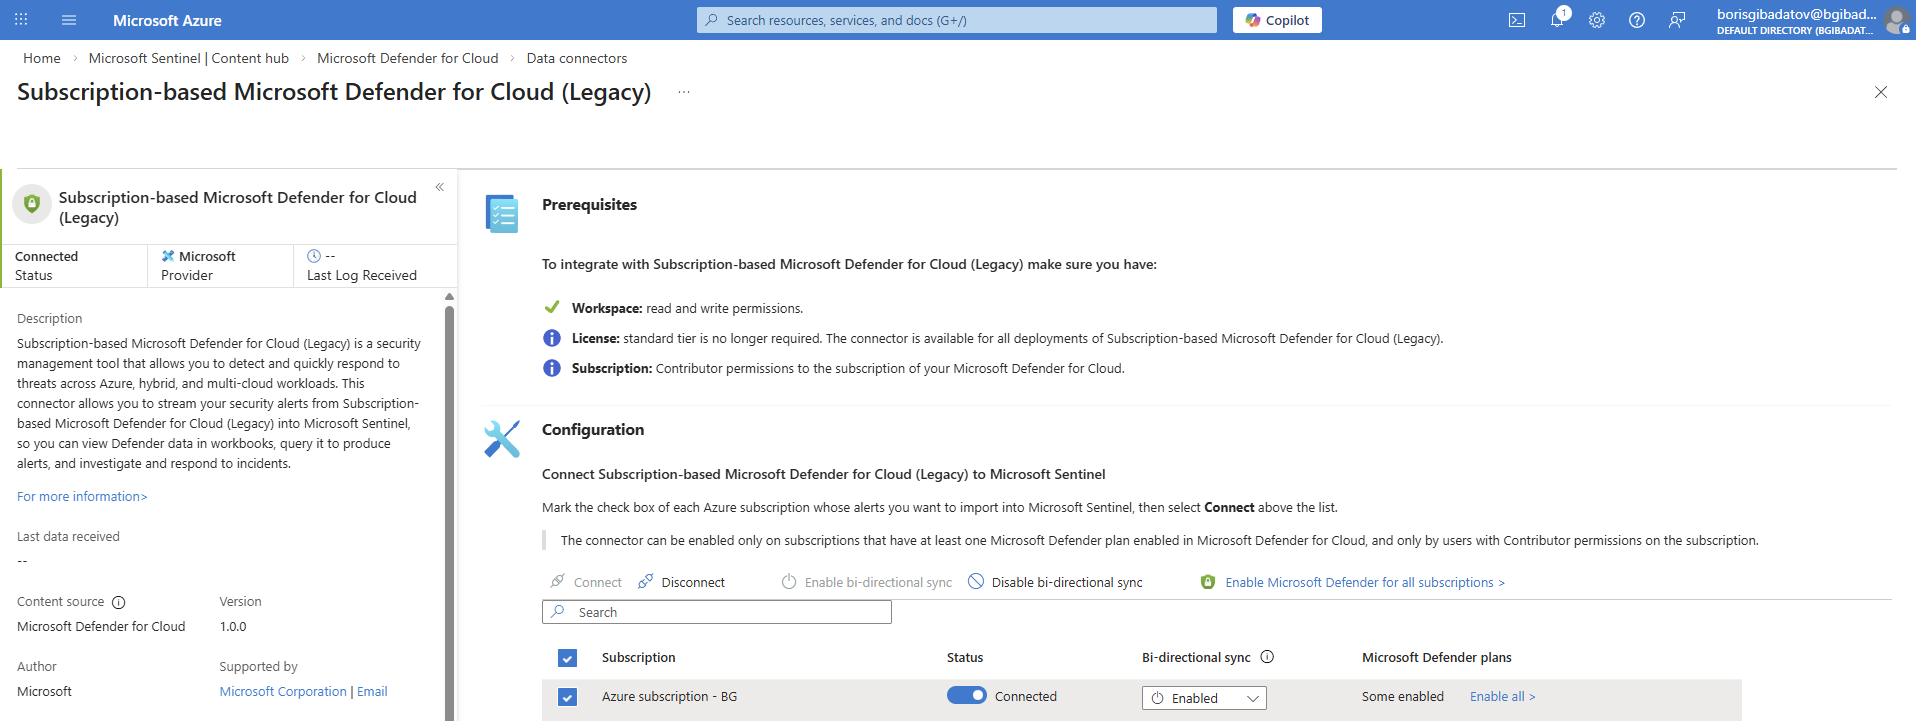Click Disconnect in the configuration toolbar

coord(682,582)
